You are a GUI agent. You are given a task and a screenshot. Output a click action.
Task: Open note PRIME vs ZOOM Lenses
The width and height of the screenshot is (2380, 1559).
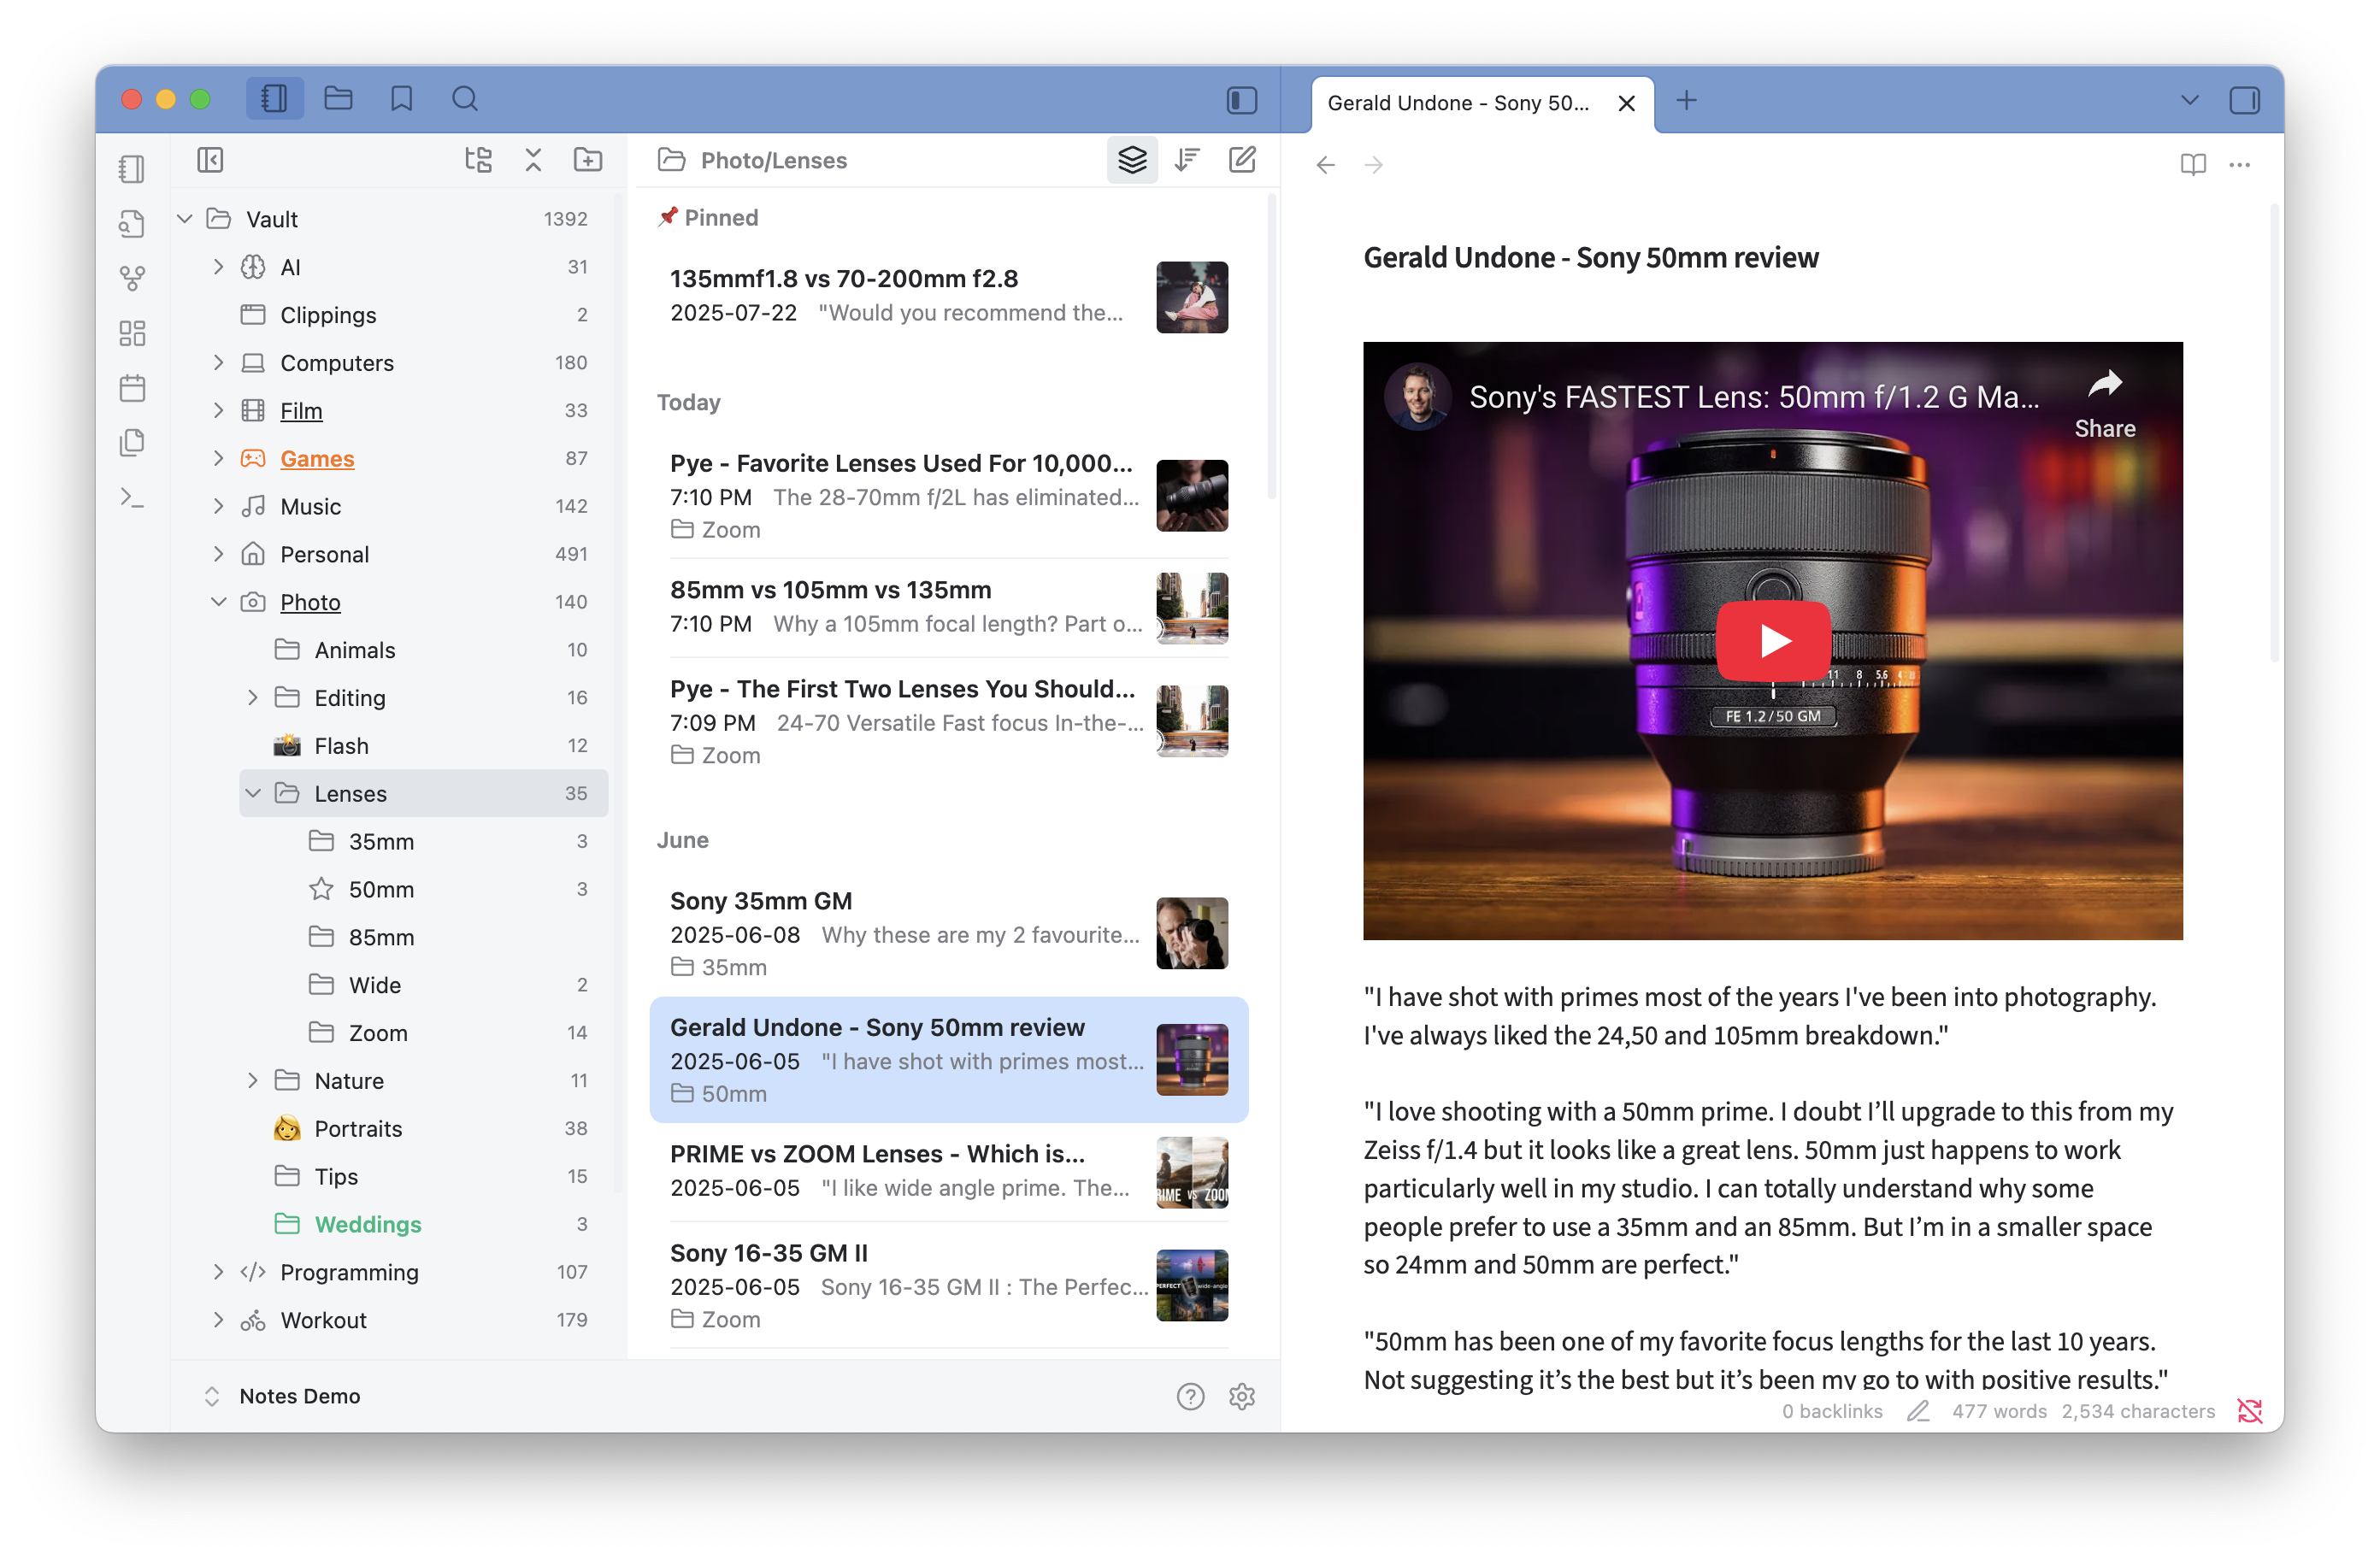(948, 1171)
